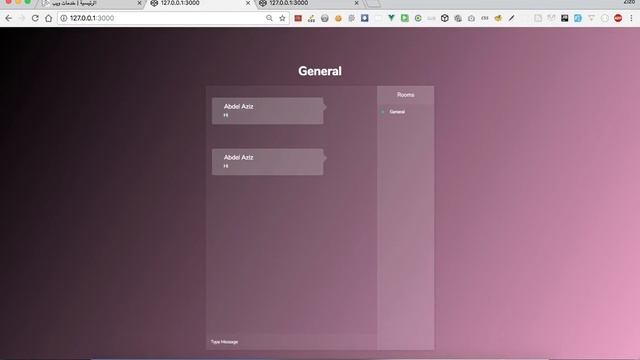Click the light blue square extension icon
640x360 pixels.
point(578,18)
